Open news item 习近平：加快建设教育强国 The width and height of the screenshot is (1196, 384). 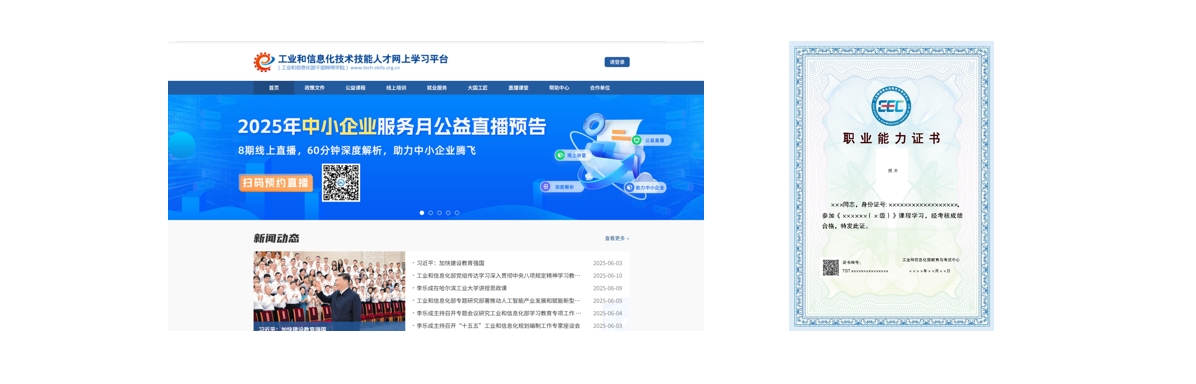click(x=452, y=263)
